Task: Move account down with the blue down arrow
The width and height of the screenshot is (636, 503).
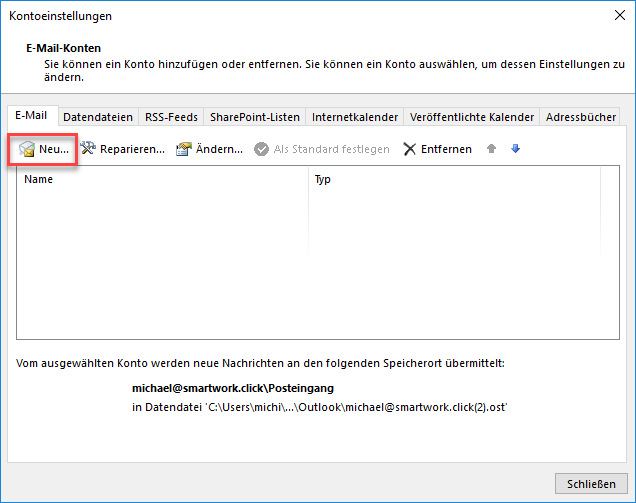Action: pos(515,149)
